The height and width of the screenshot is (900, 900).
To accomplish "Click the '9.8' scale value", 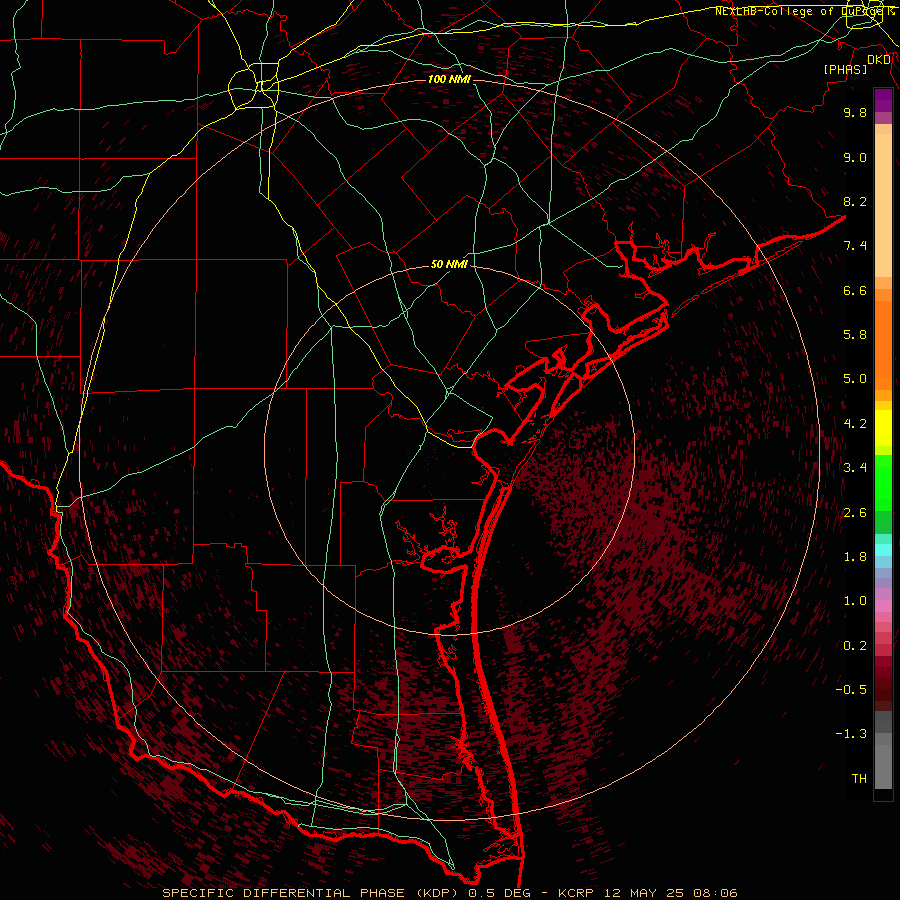I will pos(855,112).
